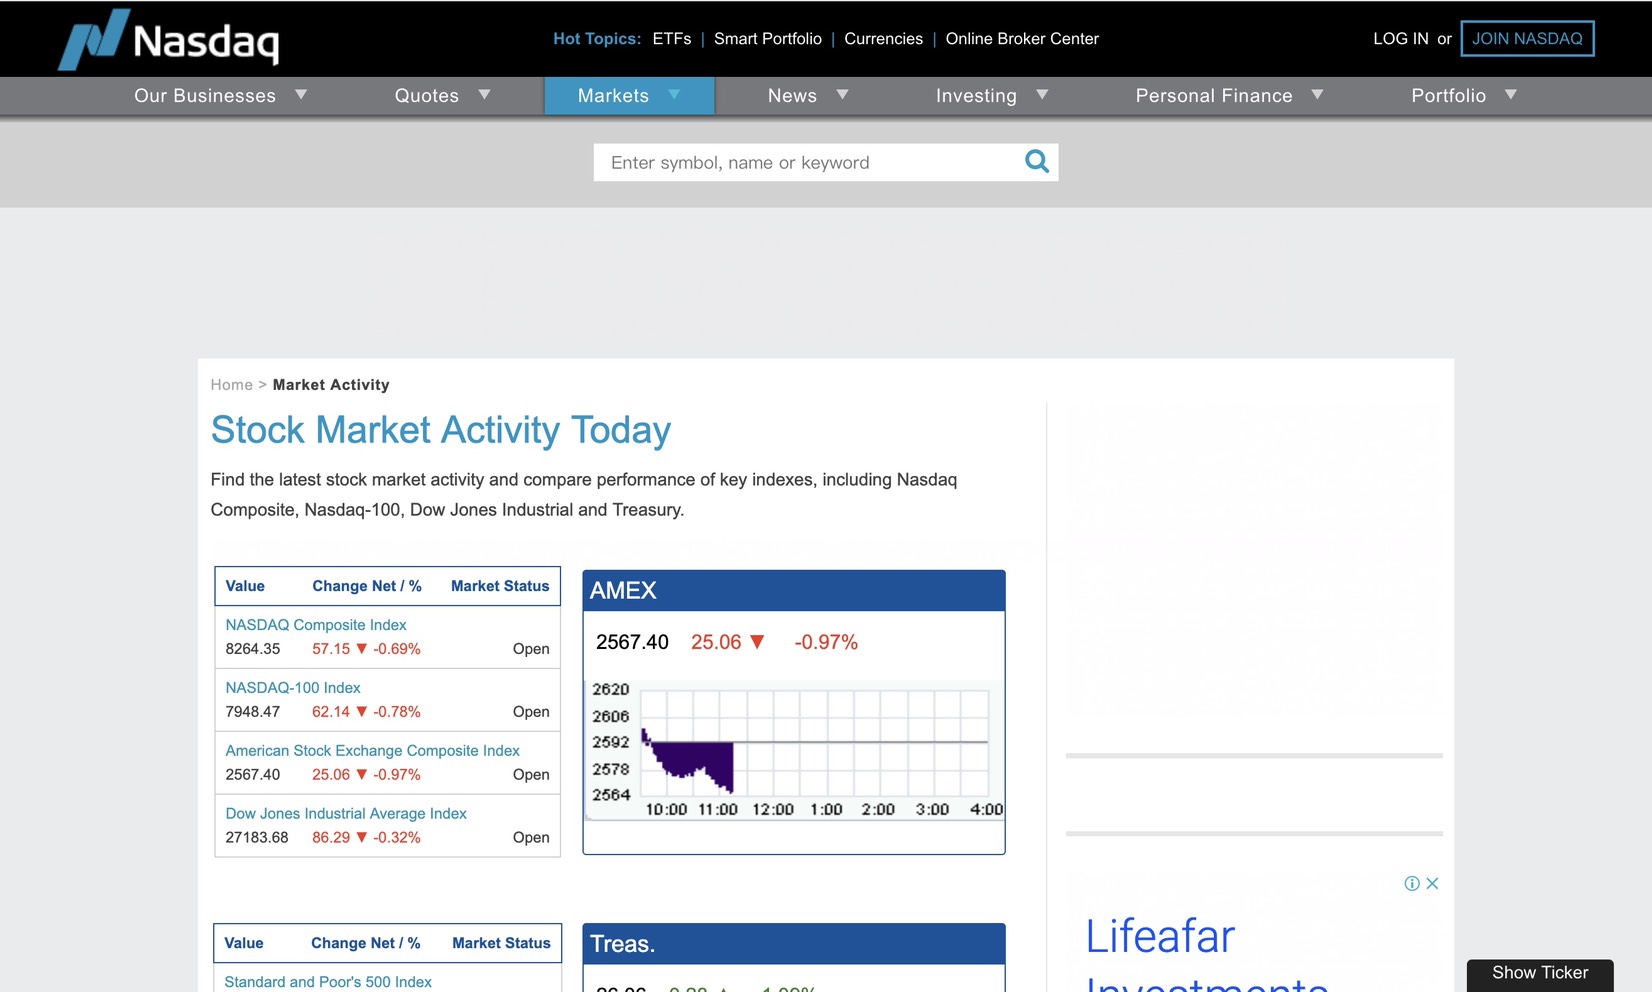The height and width of the screenshot is (992, 1652).
Task: Open NASDAQ Composite Index link
Action: tap(316, 625)
